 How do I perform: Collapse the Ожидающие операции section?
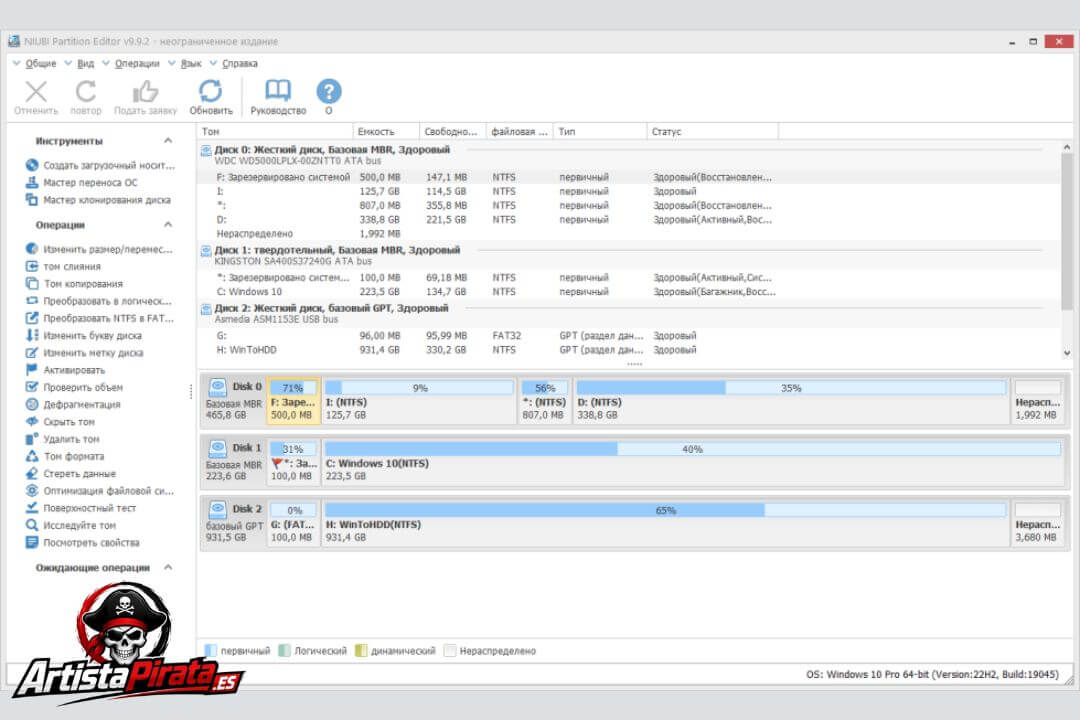(x=168, y=567)
